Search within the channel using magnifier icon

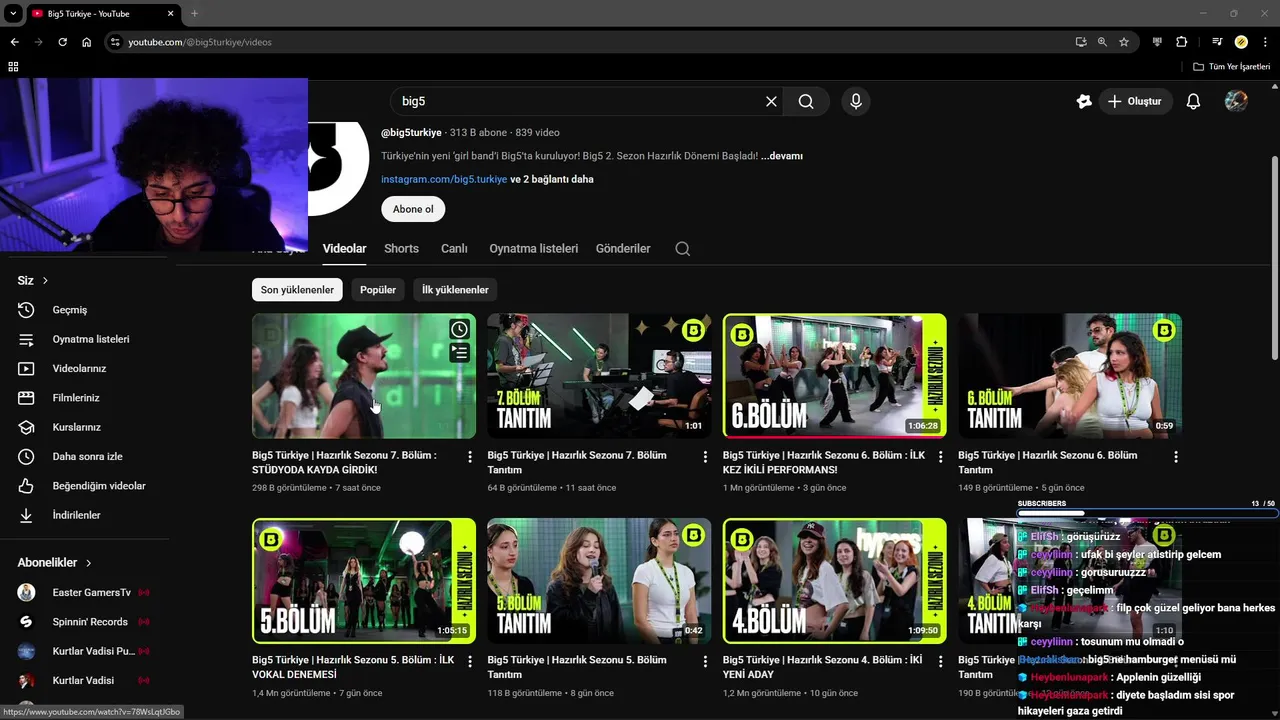[683, 249]
